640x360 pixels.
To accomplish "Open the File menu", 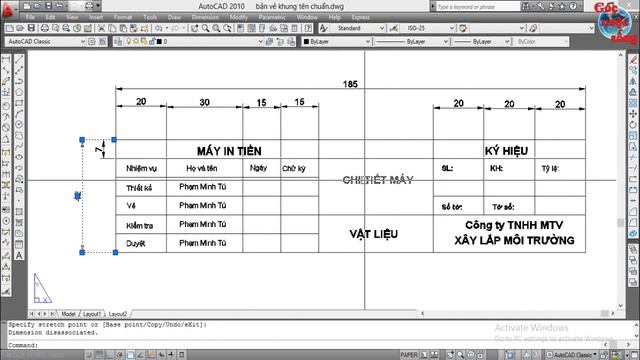I will (30, 18).
